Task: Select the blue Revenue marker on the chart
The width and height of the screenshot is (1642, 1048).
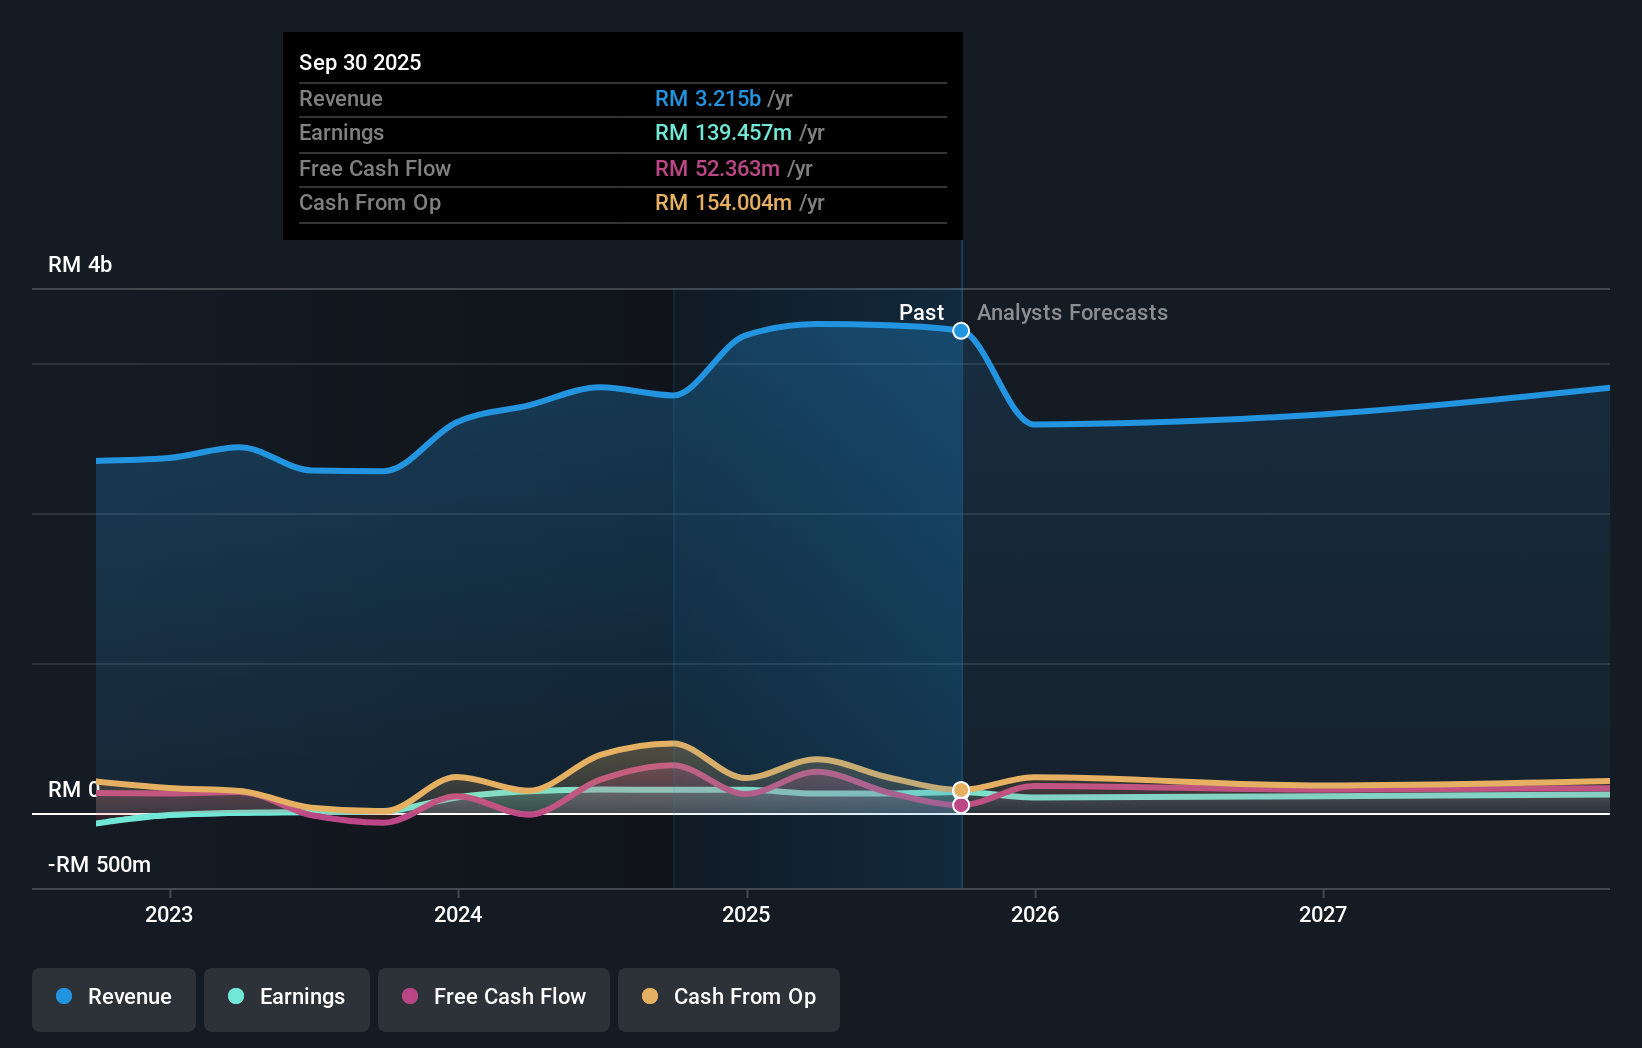Action: pyautogui.click(x=961, y=330)
